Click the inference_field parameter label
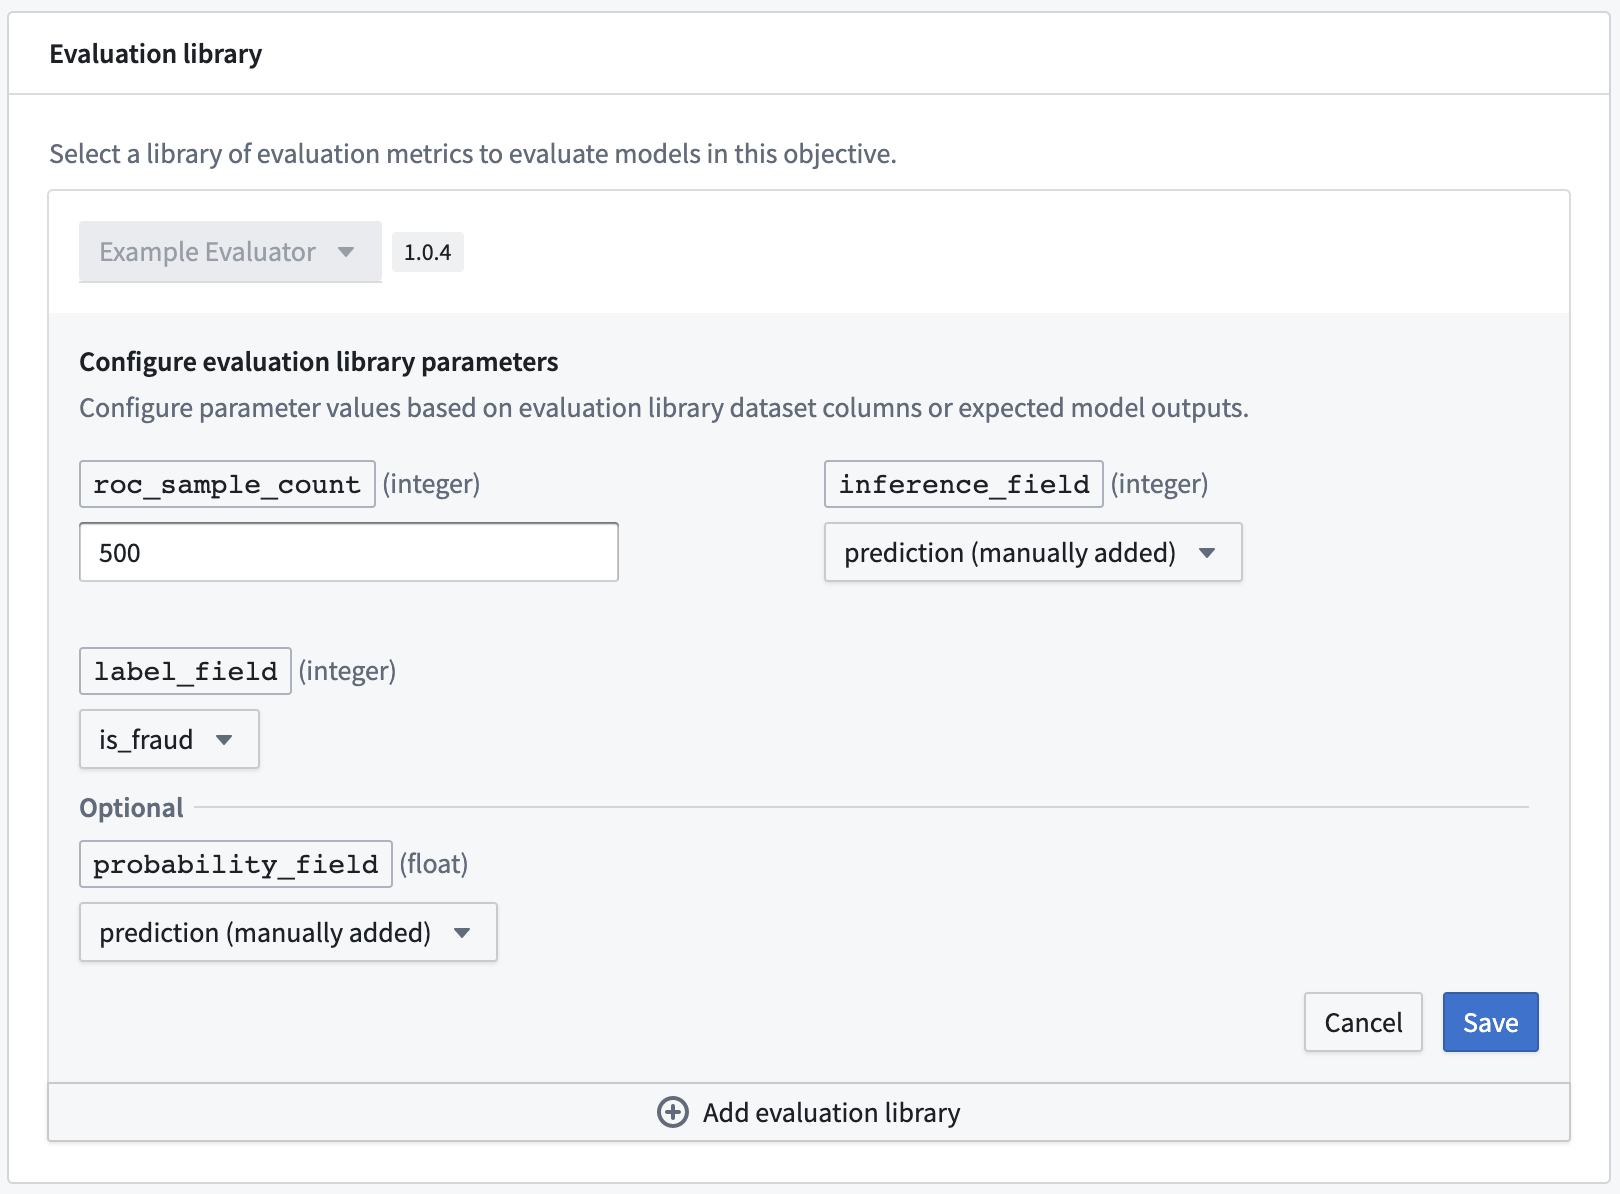 [964, 484]
